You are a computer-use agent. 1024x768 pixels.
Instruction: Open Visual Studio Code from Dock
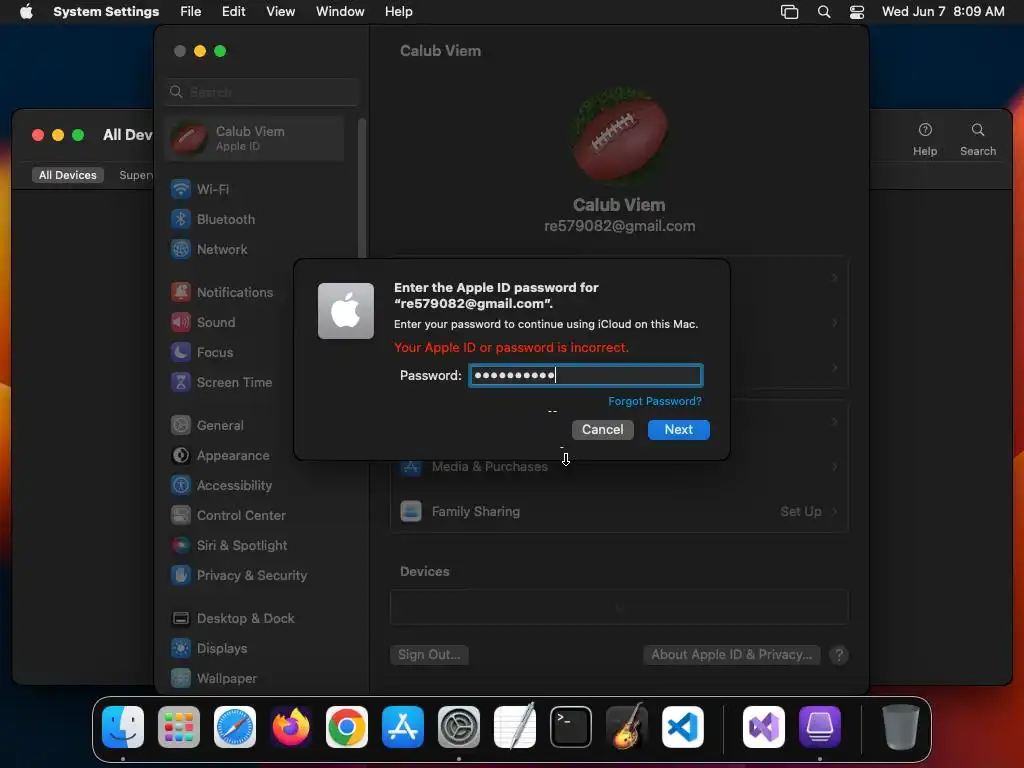pos(683,727)
